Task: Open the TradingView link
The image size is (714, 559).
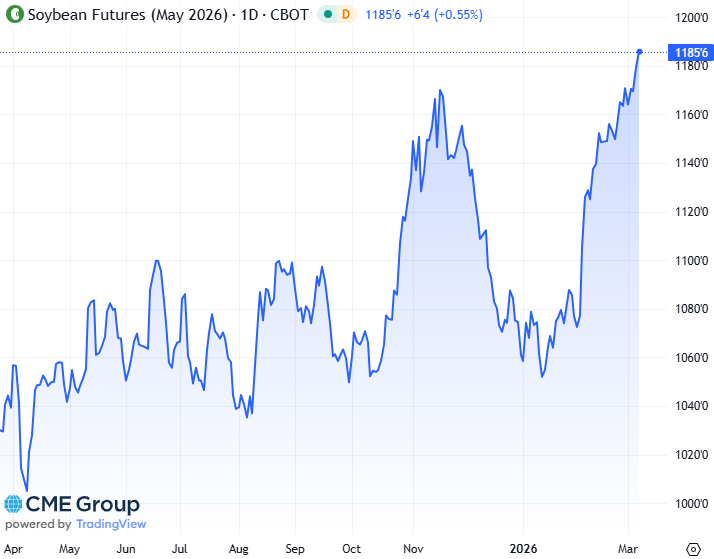Action: tap(111, 524)
